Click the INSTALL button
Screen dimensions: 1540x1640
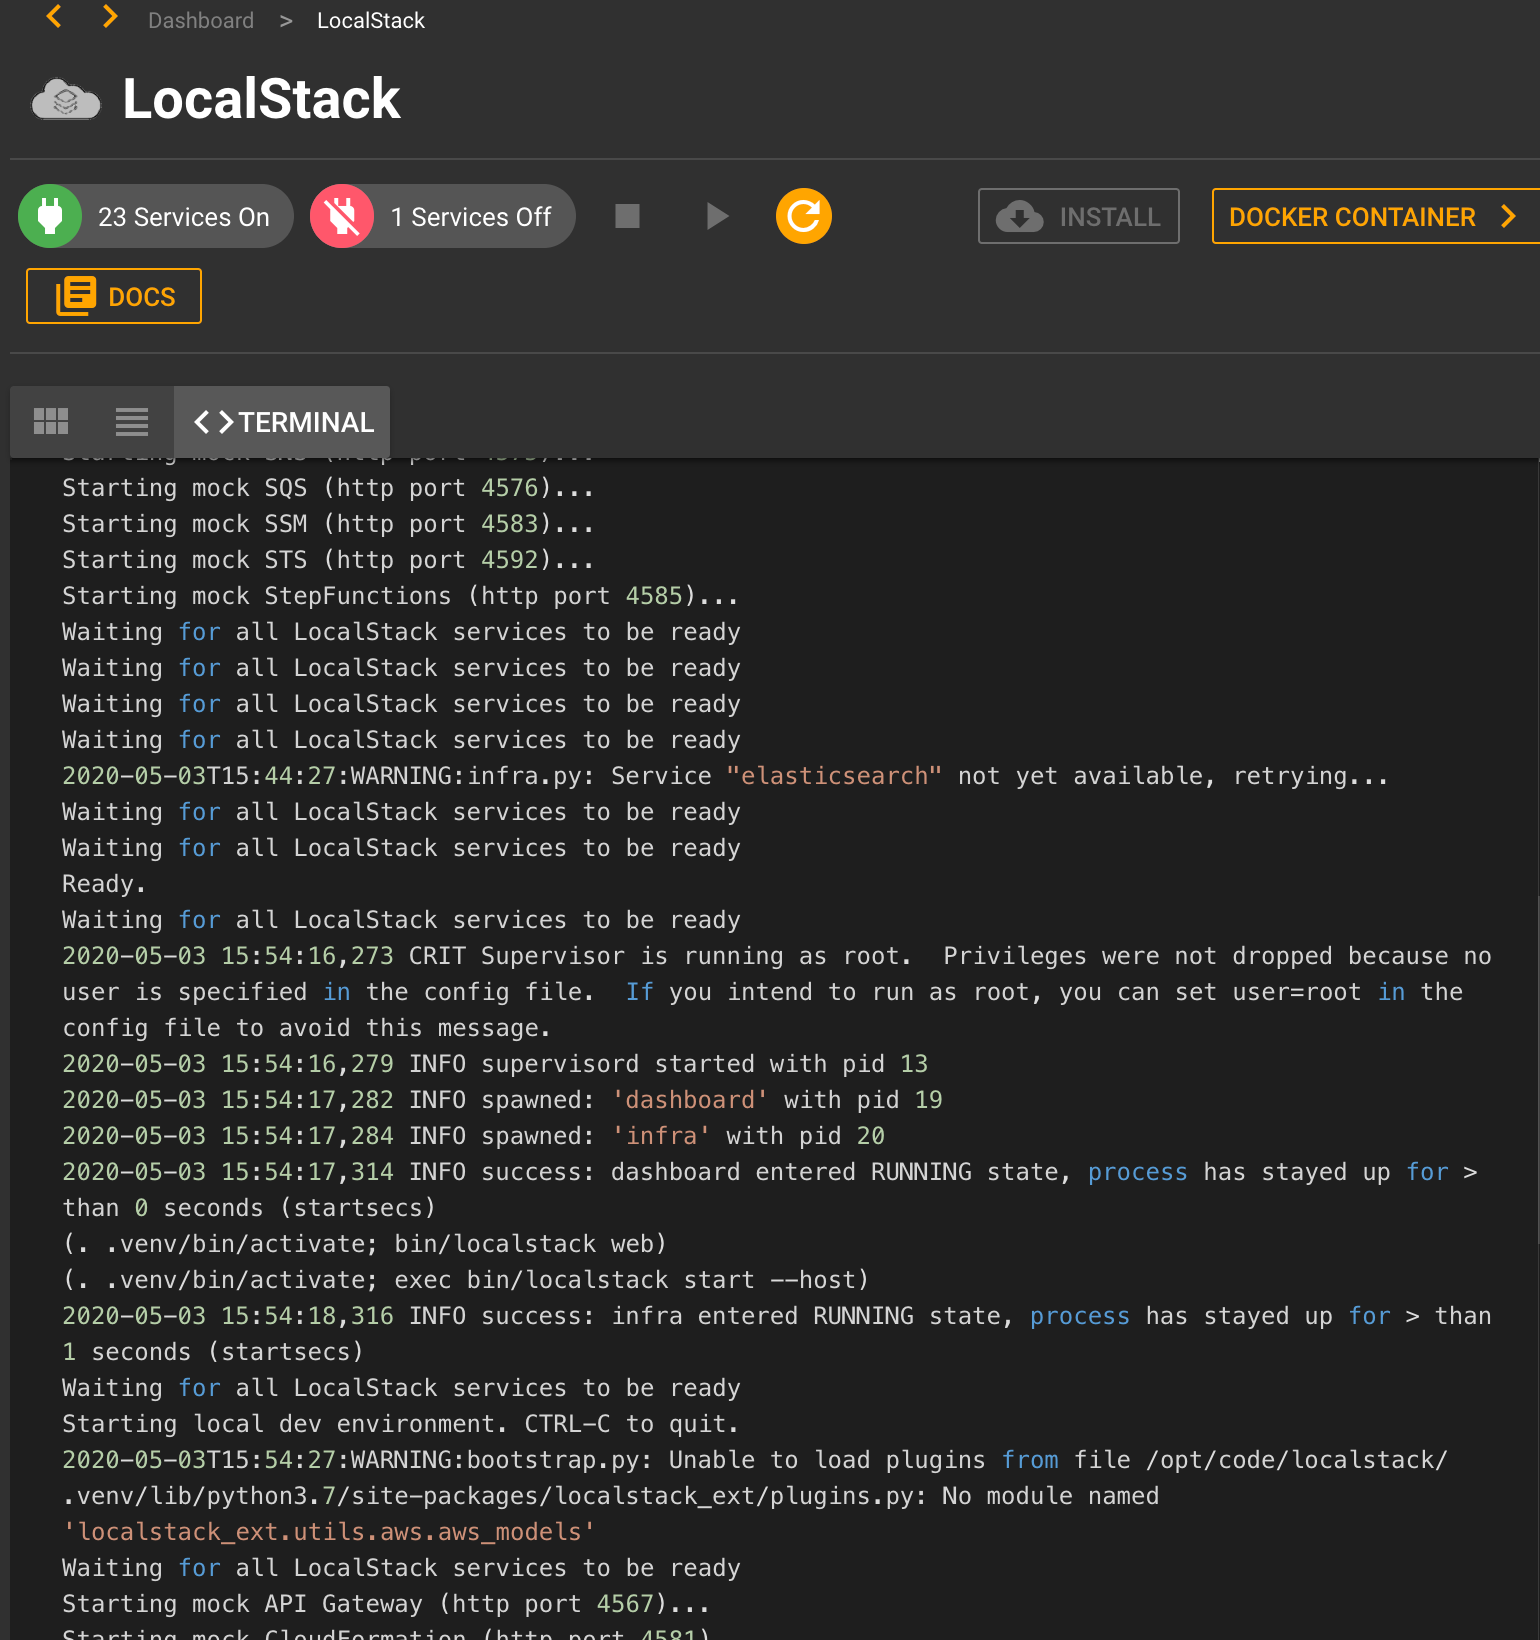pyautogui.click(x=1079, y=216)
